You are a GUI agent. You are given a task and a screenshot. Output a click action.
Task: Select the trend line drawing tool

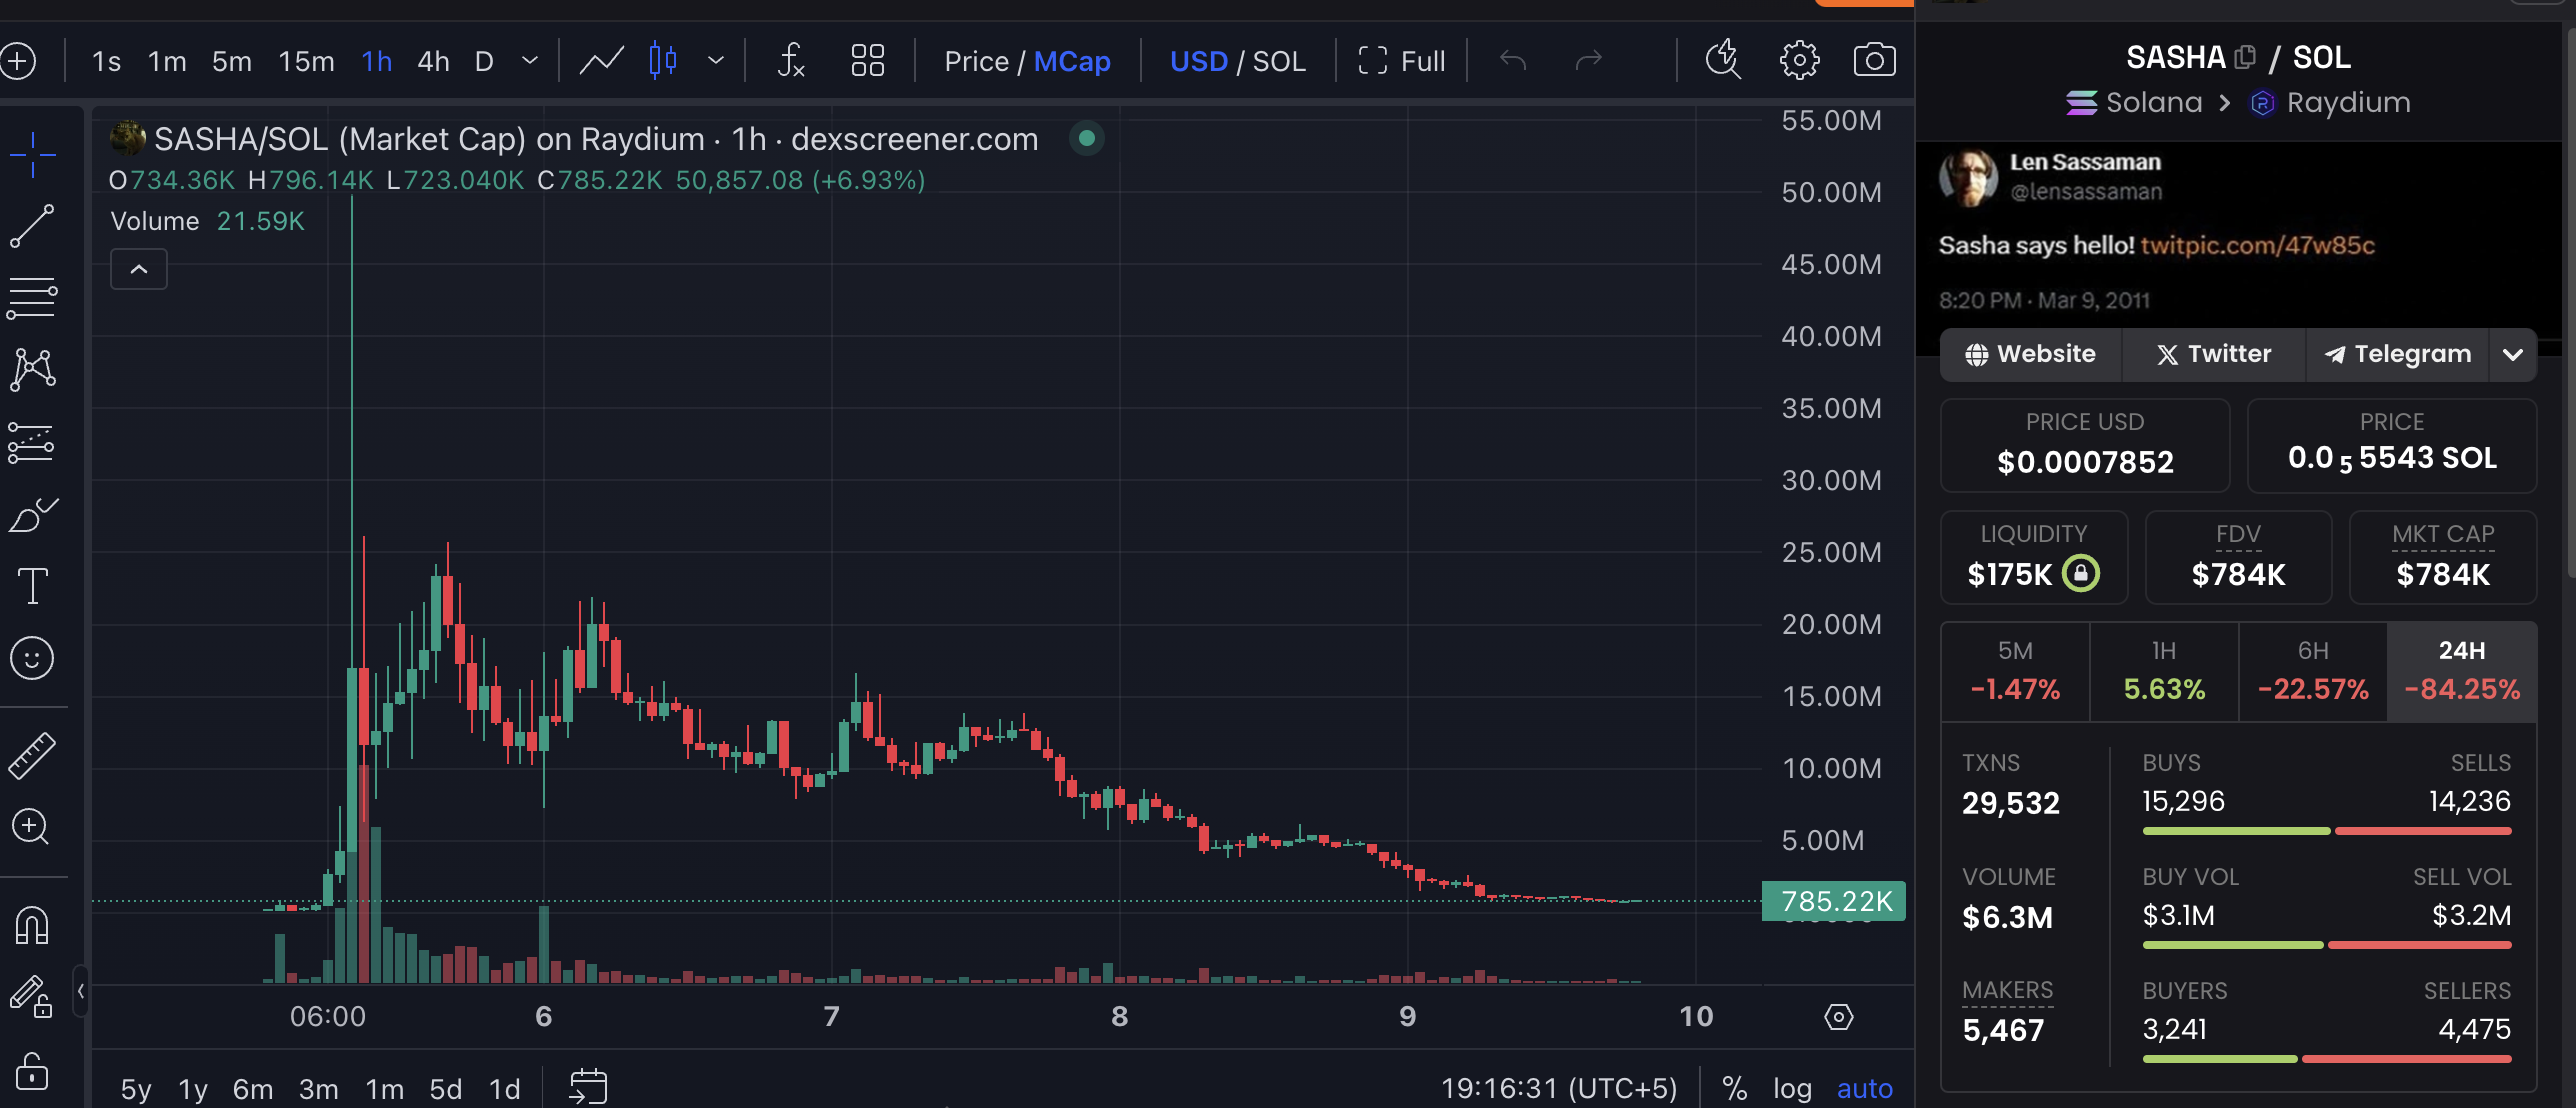pos(32,226)
